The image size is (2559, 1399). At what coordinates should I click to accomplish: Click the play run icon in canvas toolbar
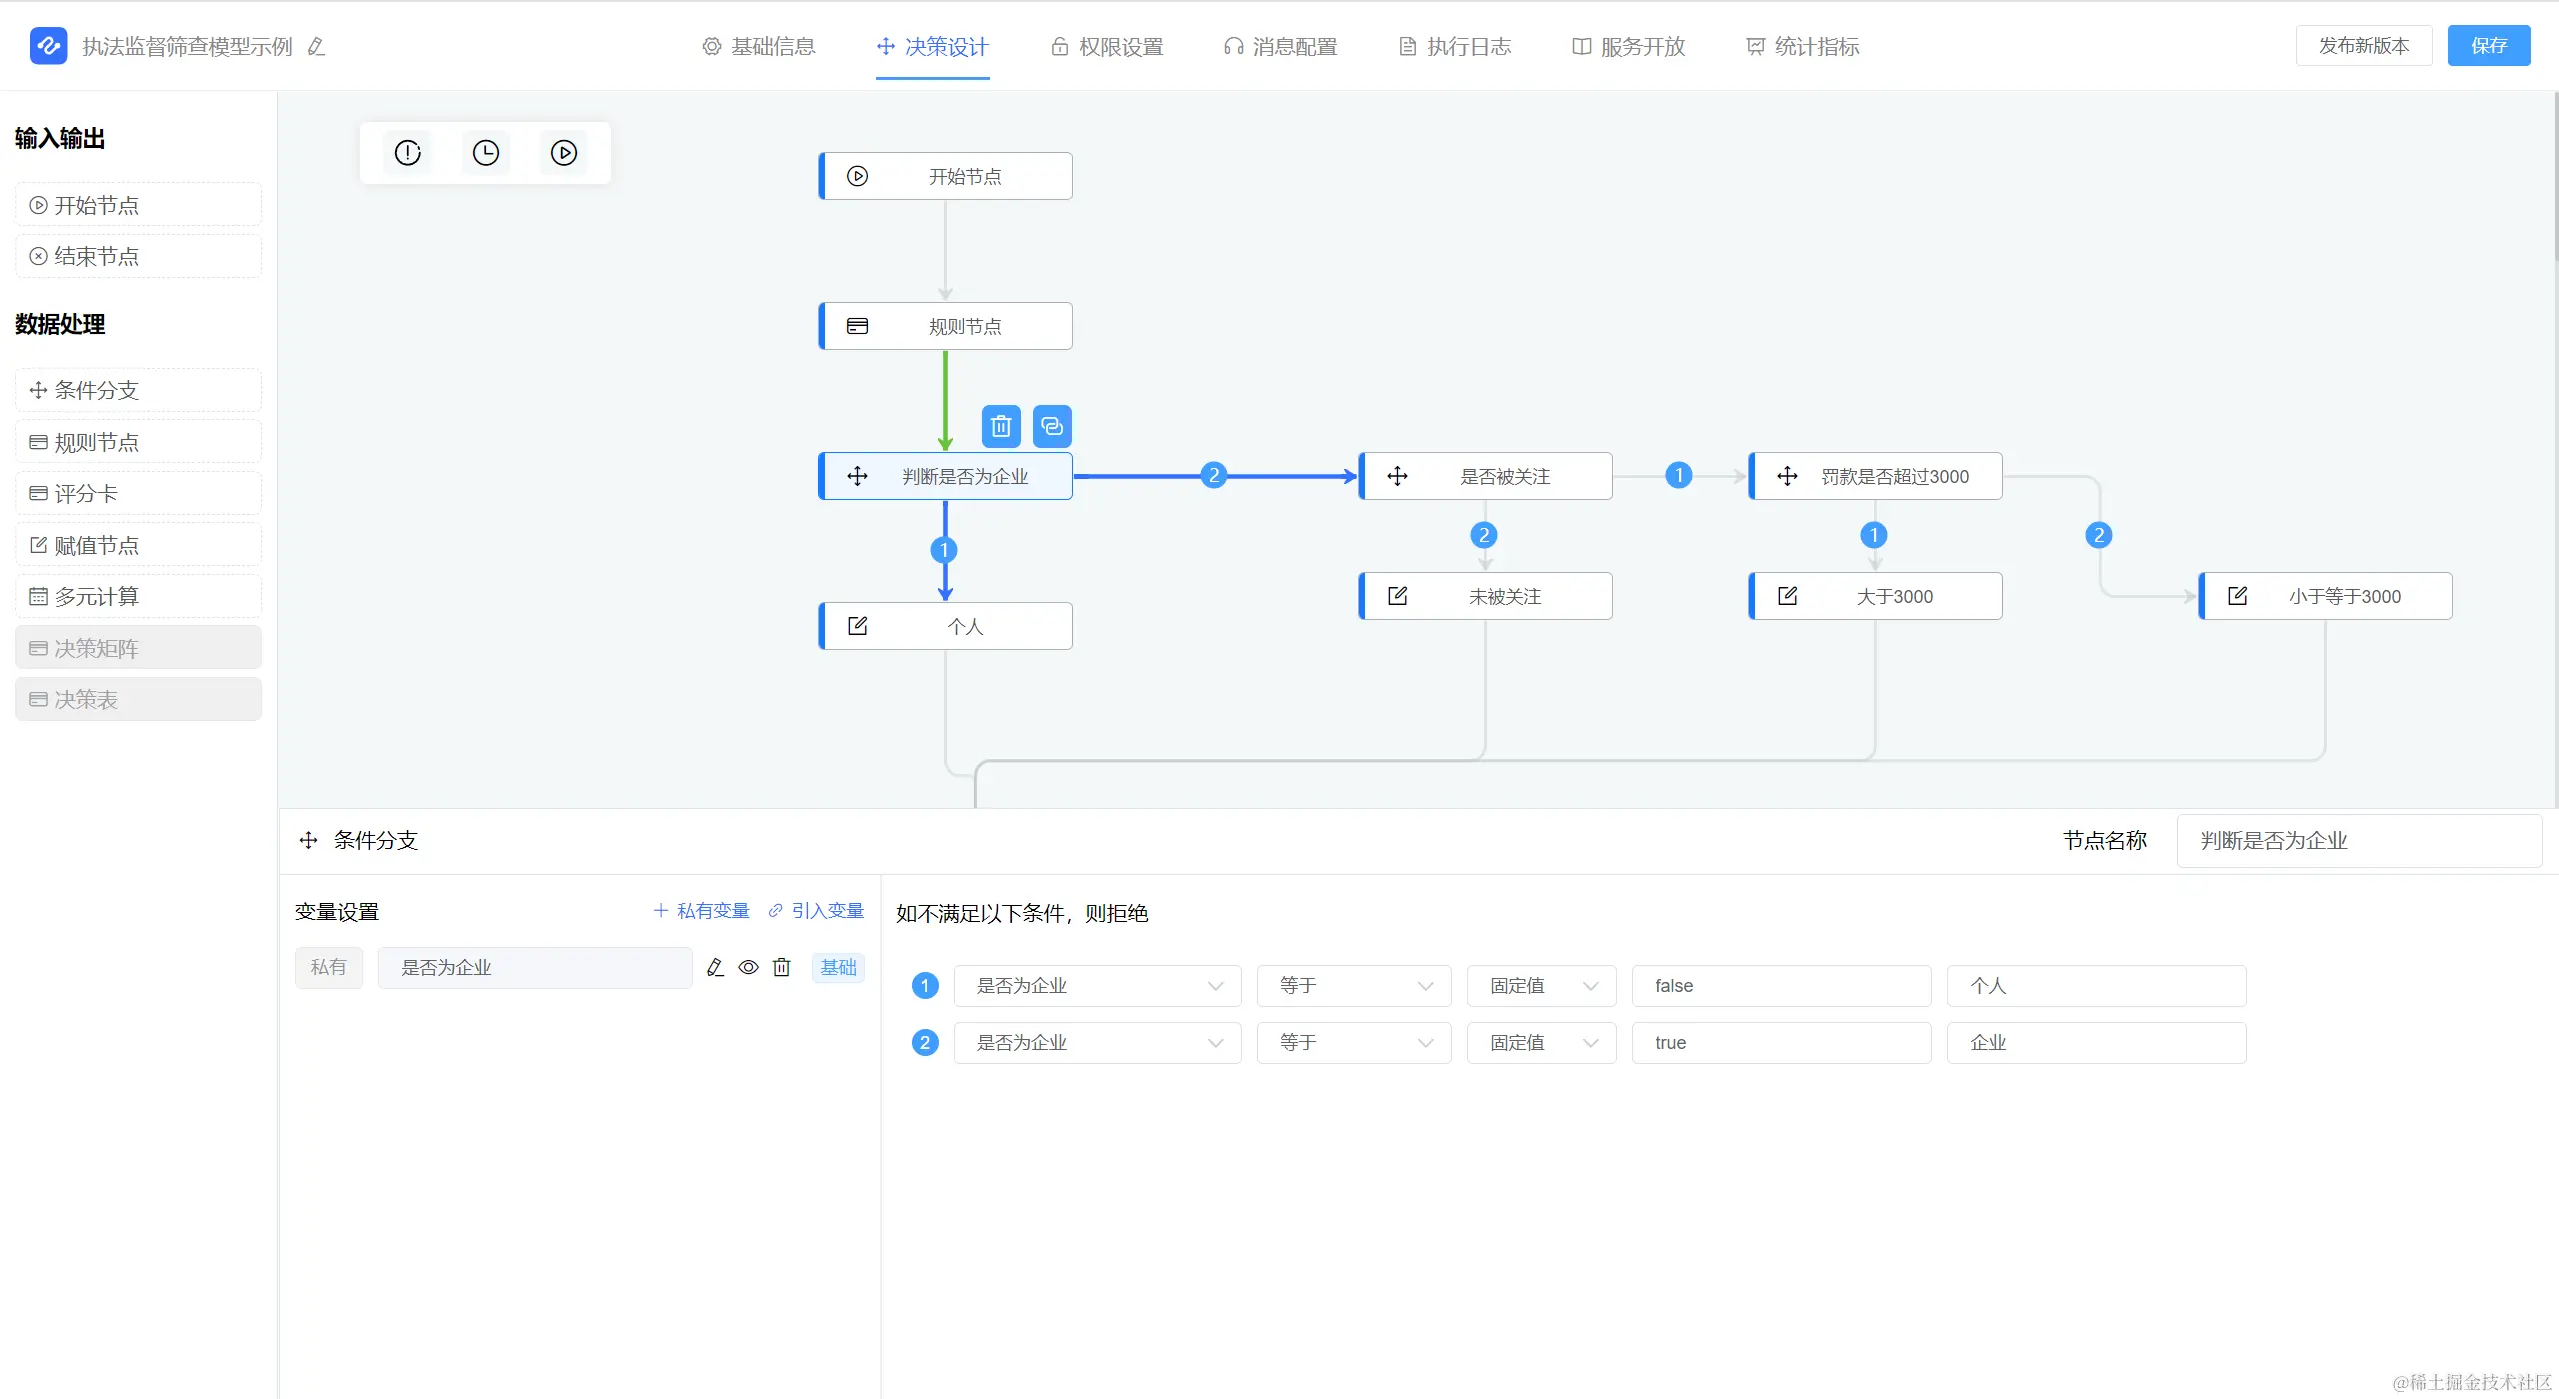pos(563,153)
